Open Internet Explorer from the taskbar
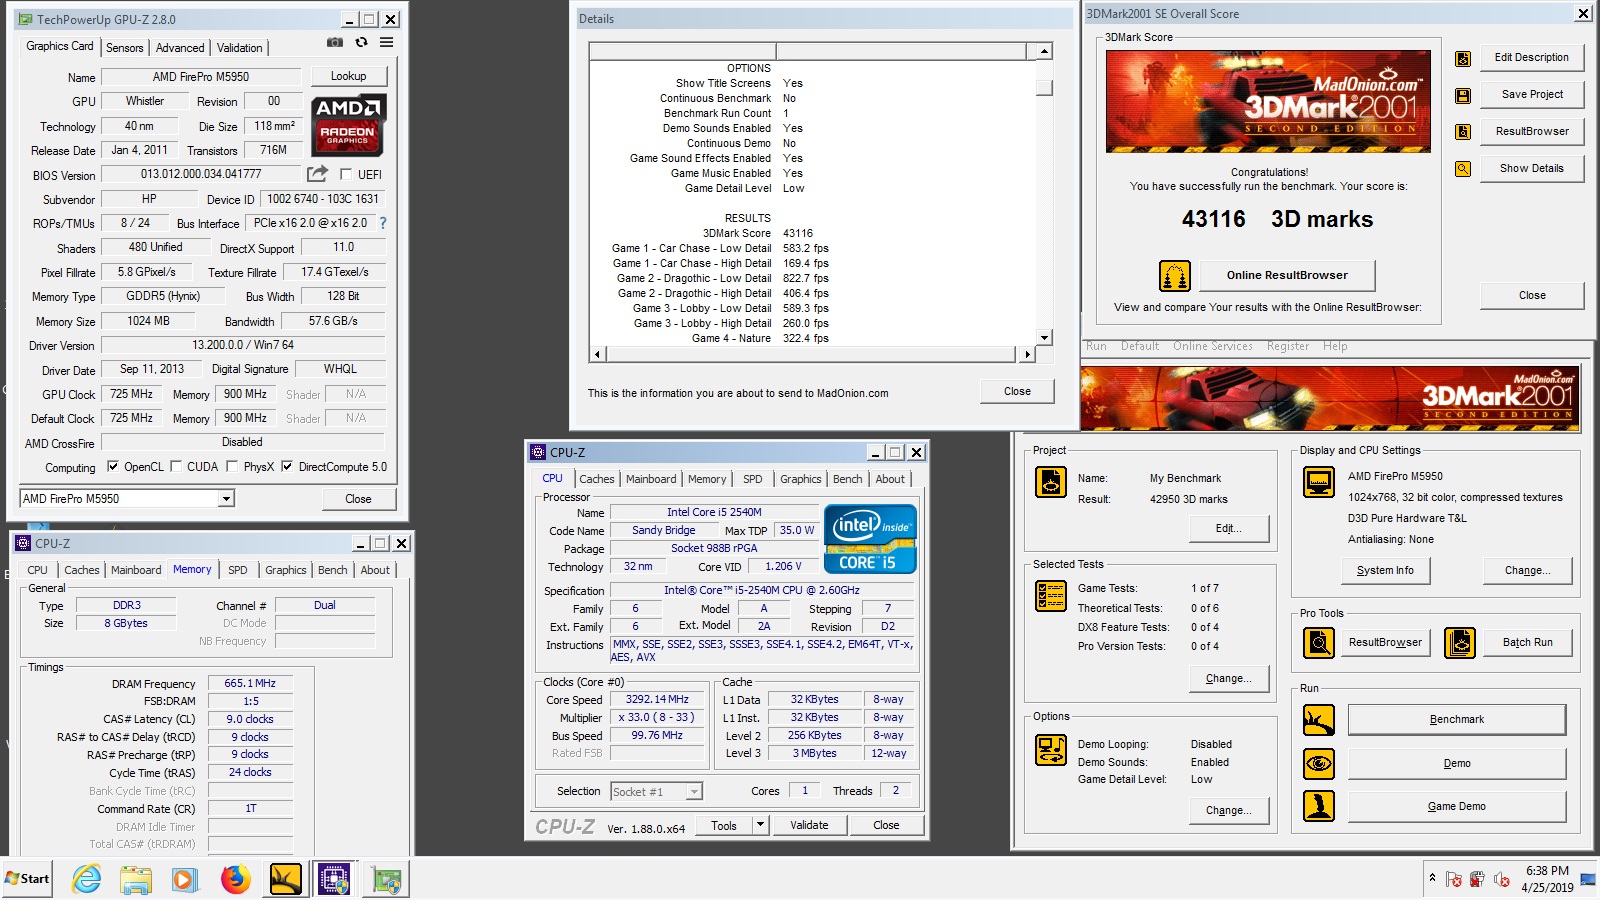 87,879
